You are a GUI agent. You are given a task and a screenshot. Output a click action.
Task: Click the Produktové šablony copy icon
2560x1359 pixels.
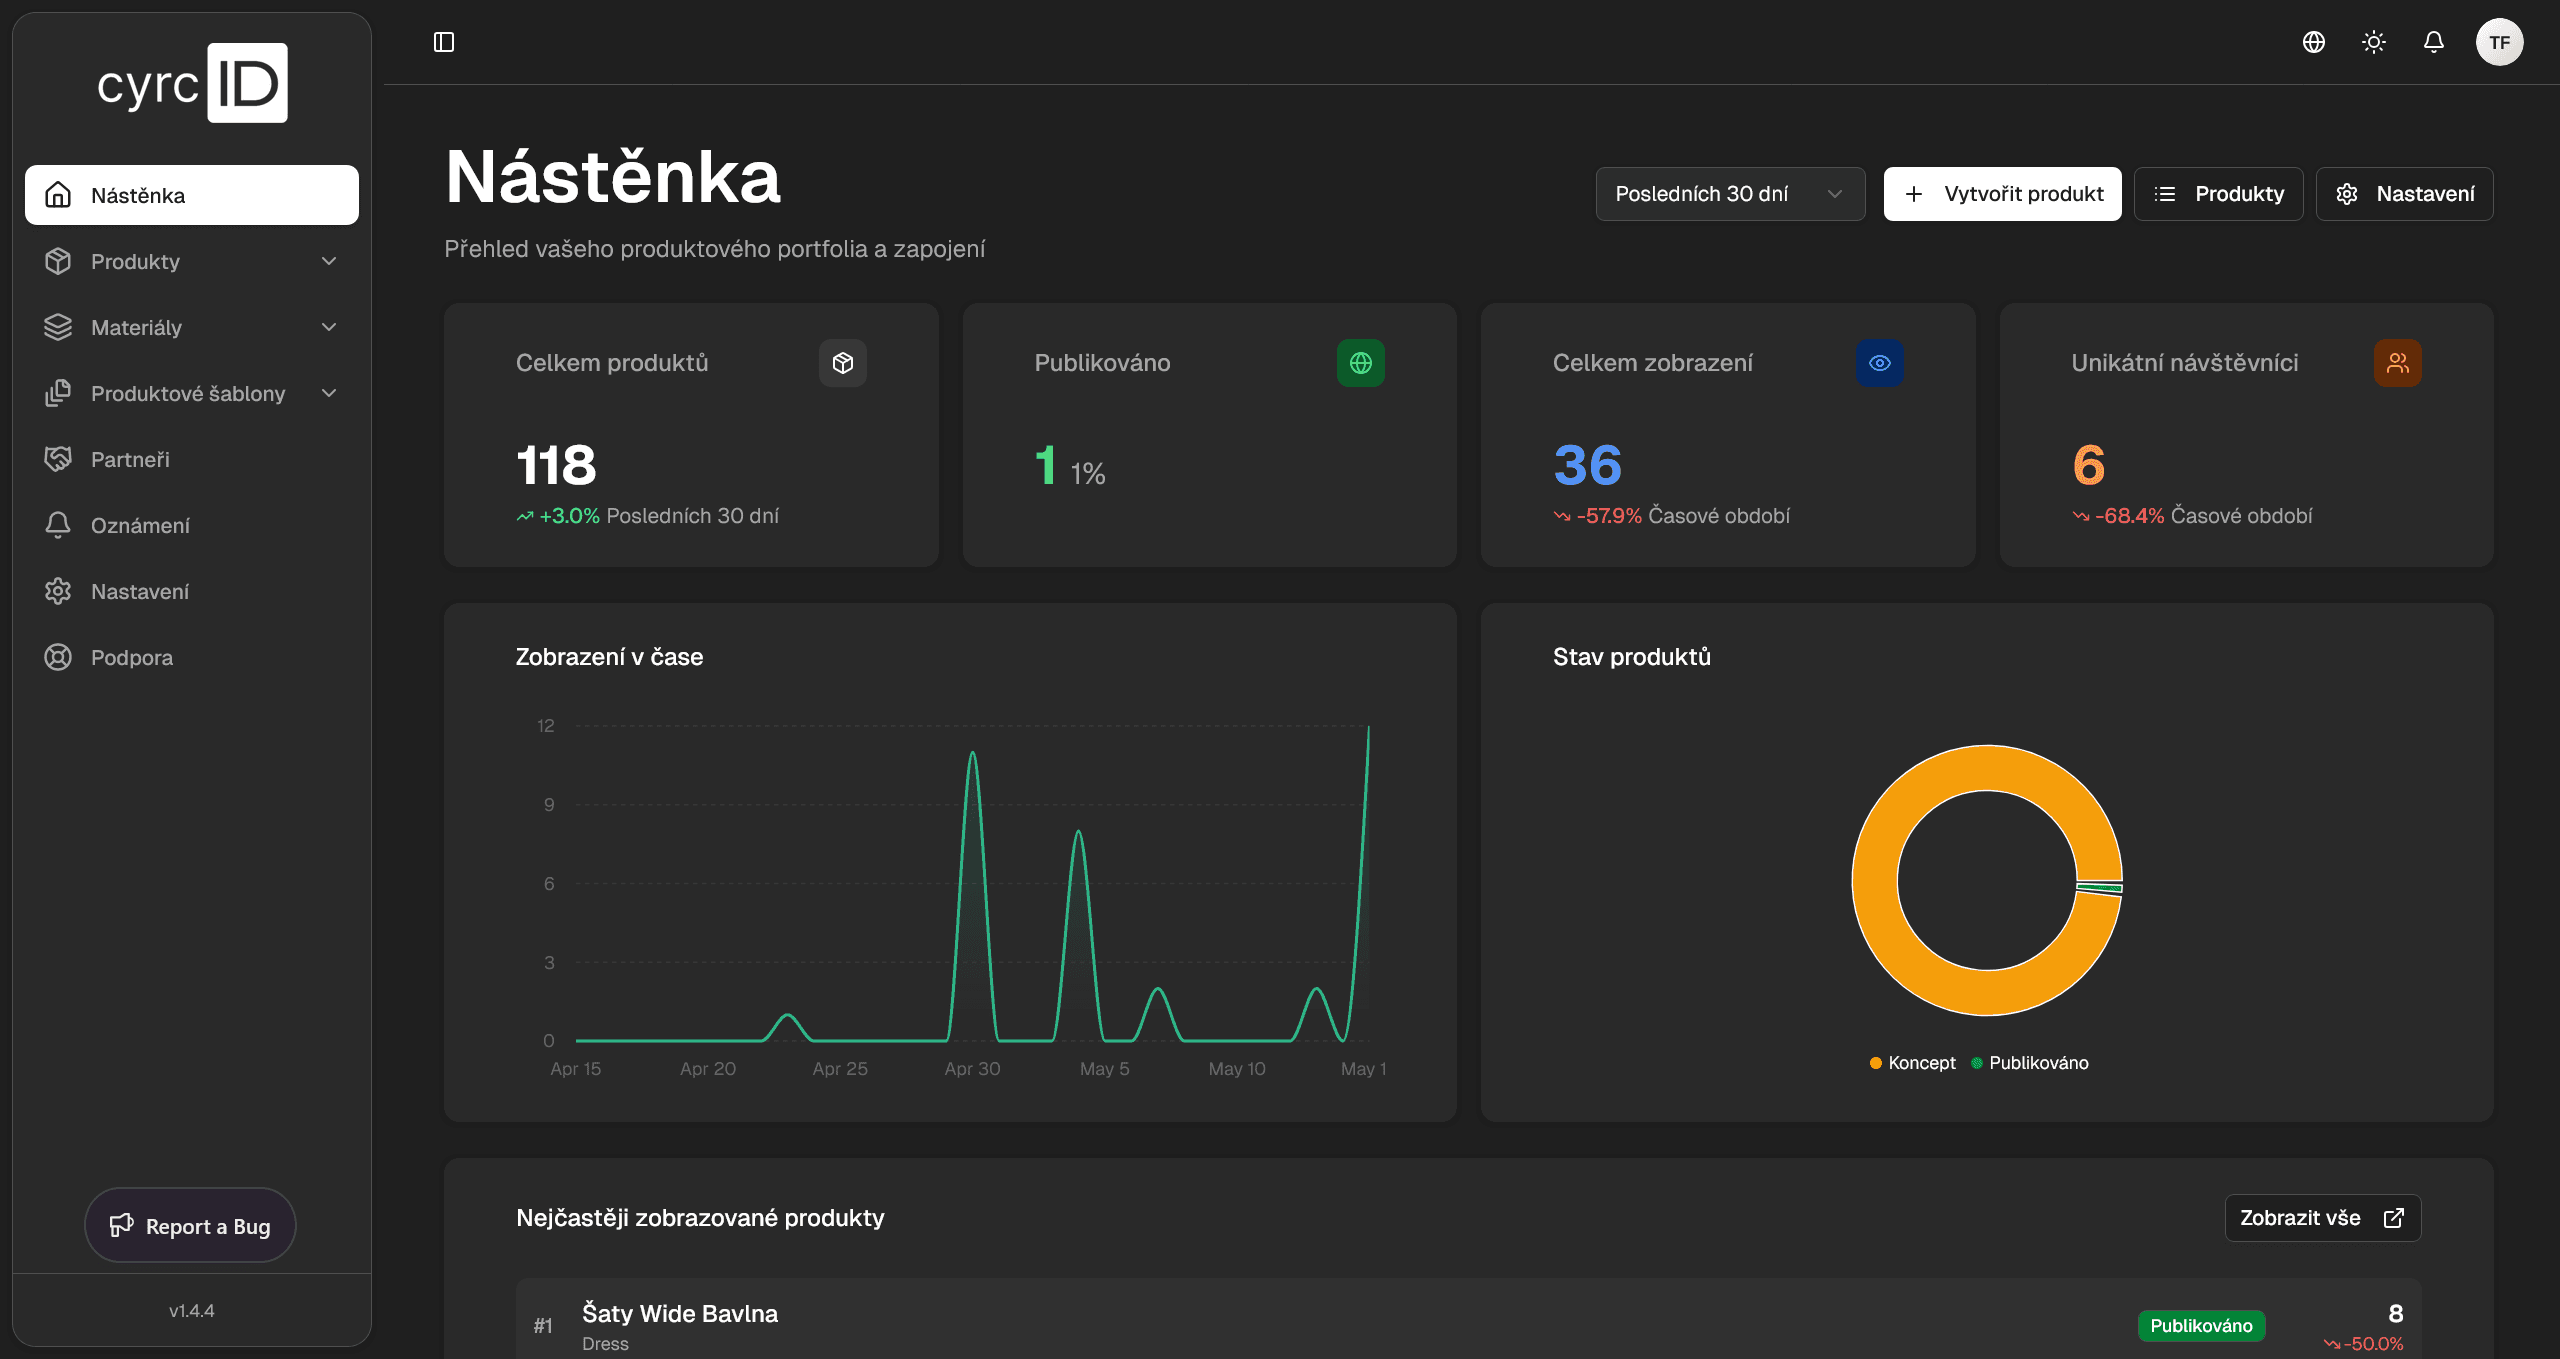tap(58, 393)
